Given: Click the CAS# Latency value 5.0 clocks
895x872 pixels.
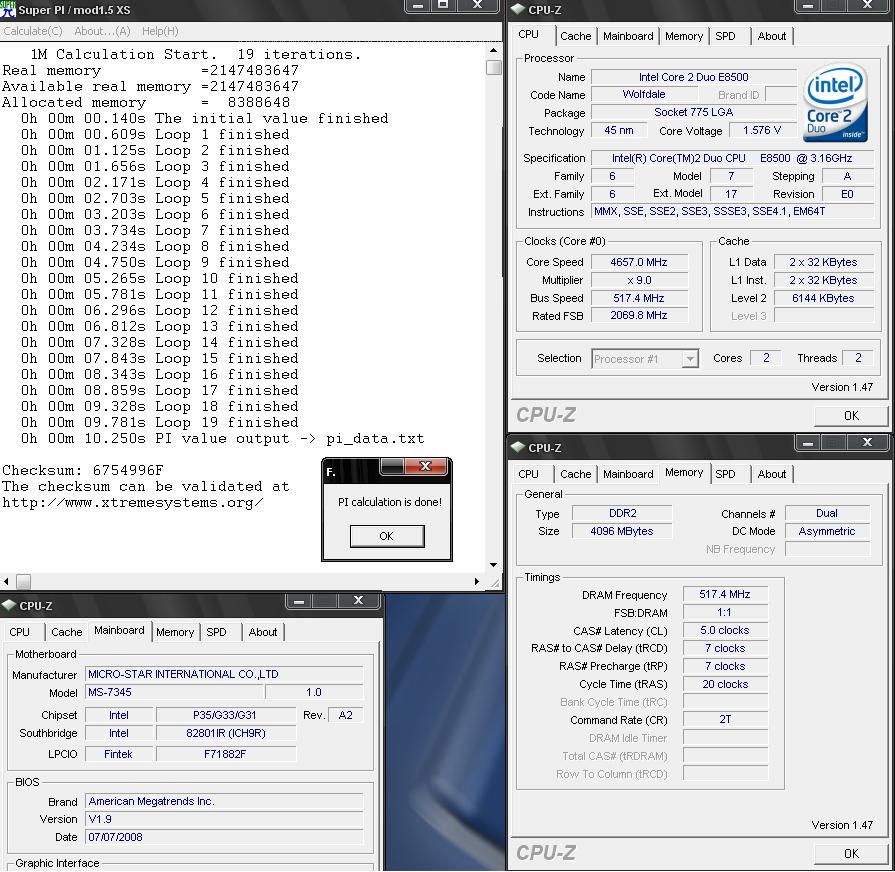Looking at the screenshot, I should (x=725, y=630).
